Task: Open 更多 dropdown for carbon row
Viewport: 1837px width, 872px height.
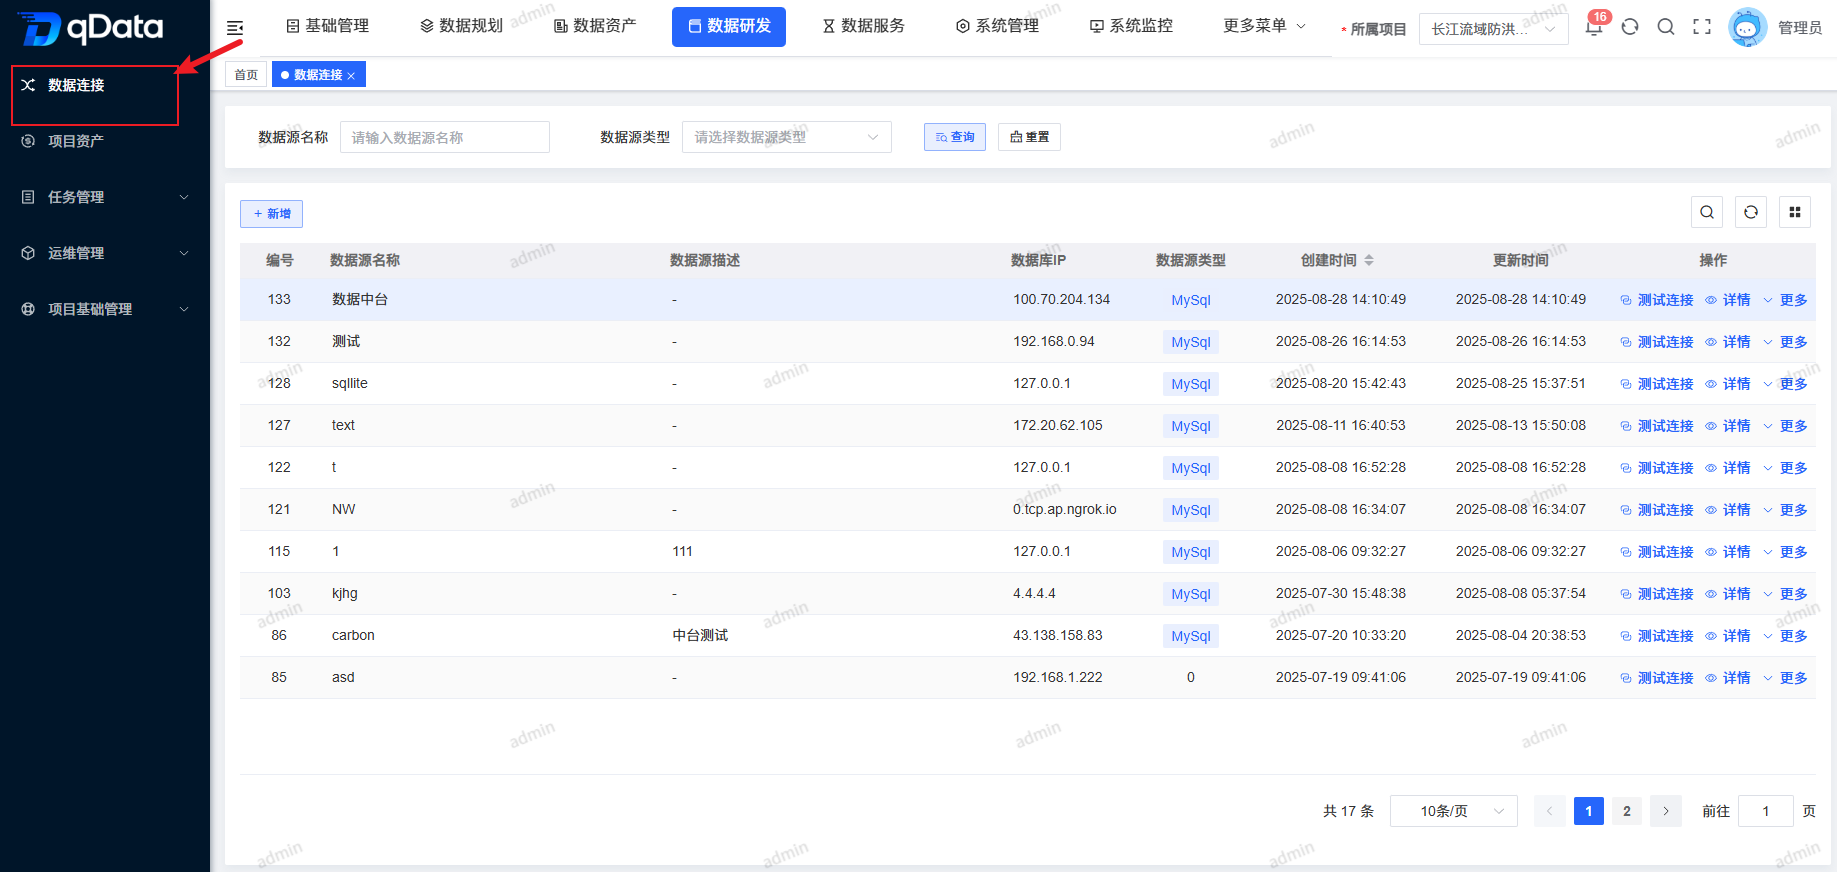Action: pyautogui.click(x=1785, y=636)
